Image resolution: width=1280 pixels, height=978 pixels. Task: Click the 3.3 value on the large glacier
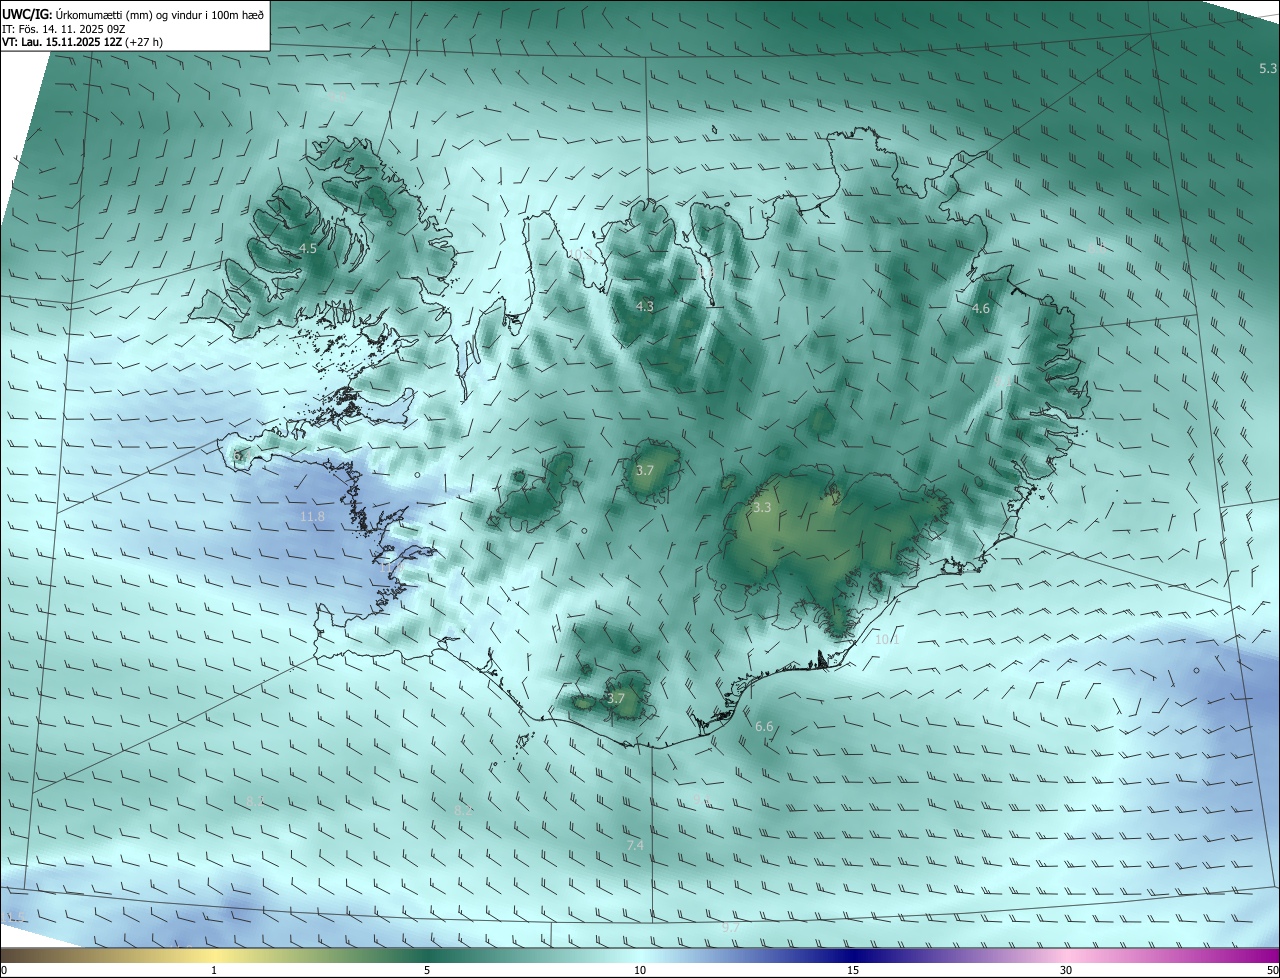(x=762, y=507)
